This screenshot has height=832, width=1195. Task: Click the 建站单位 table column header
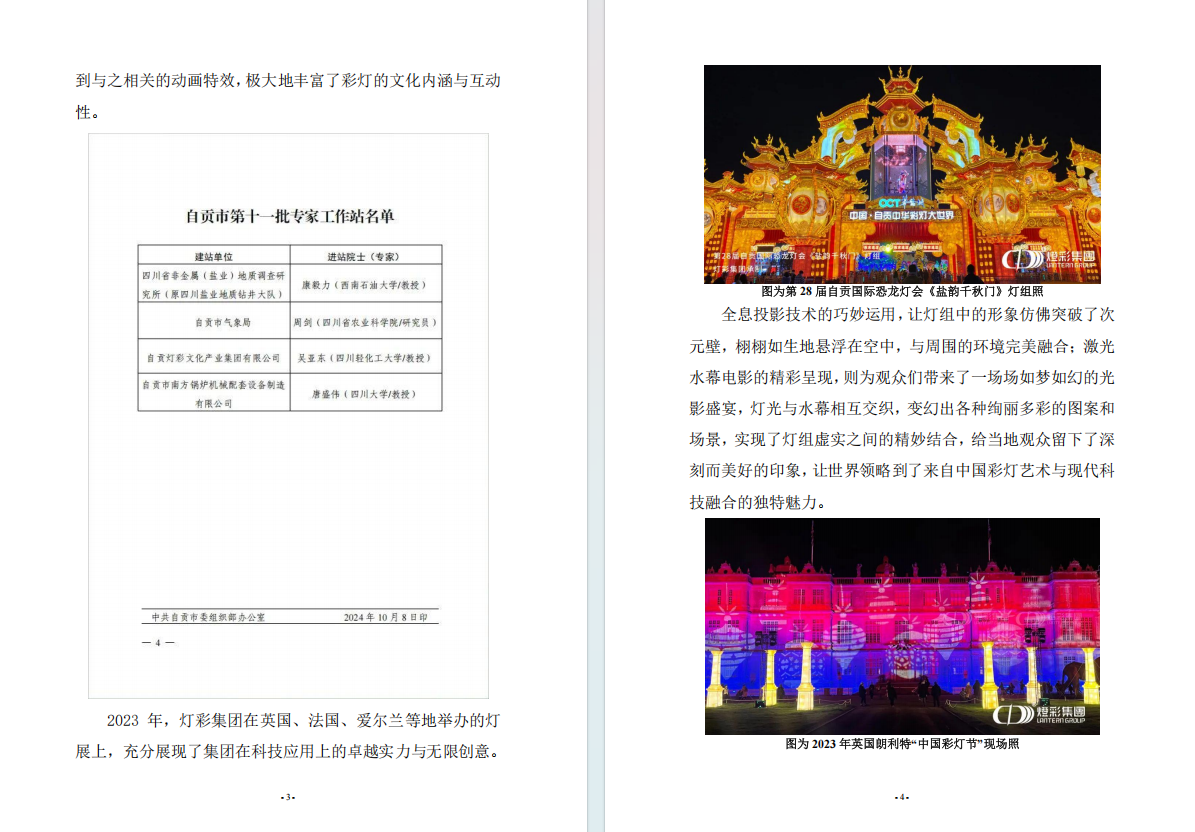(x=213, y=255)
